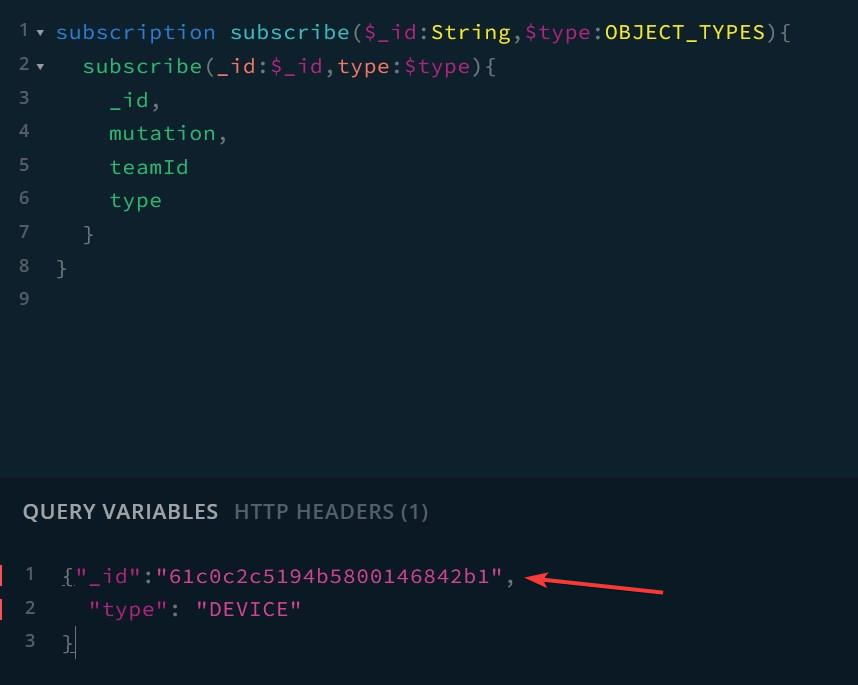Click the "DEVICE" value in query variables
Image resolution: width=858 pixels, height=685 pixels.
coord(249,608)
